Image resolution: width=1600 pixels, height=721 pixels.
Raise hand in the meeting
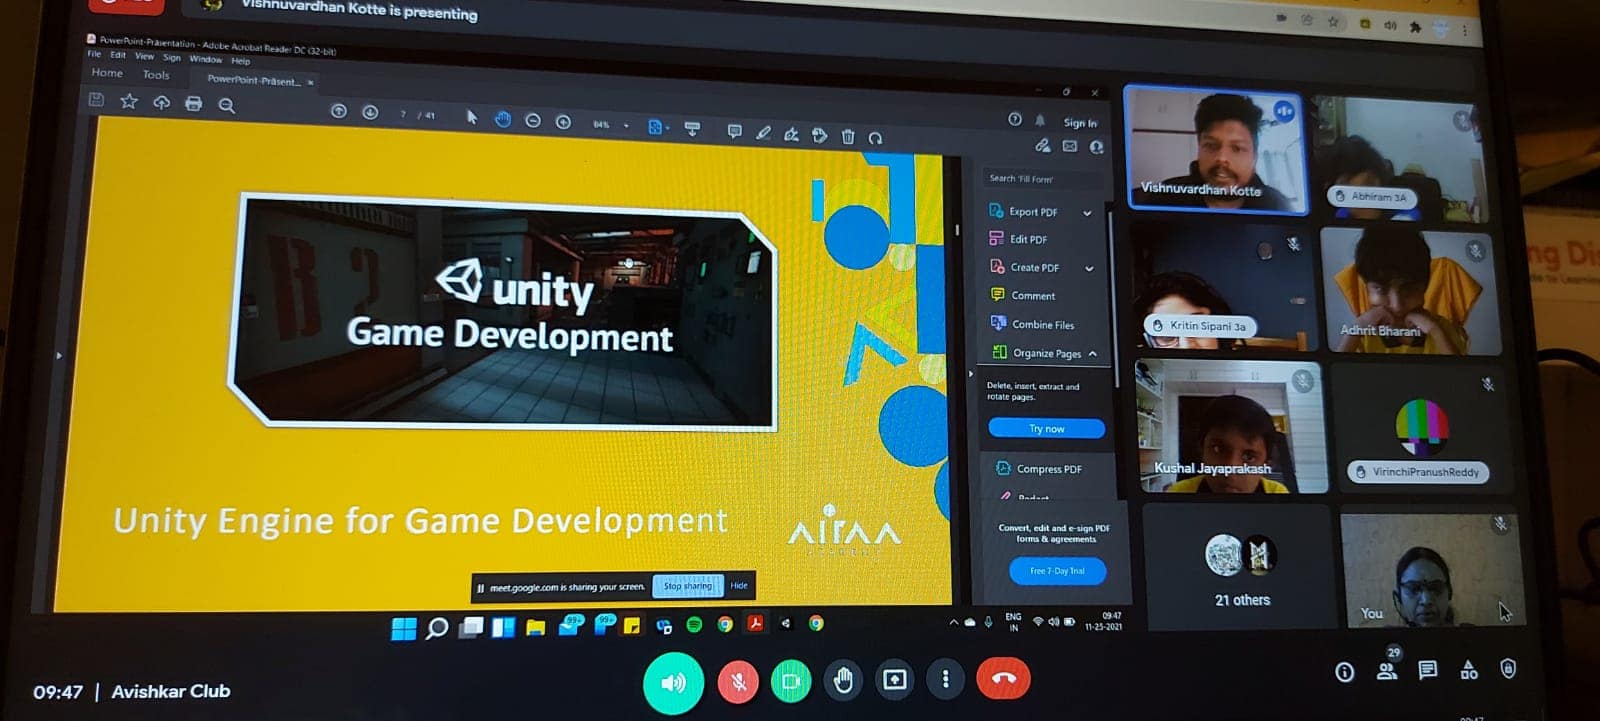tap(843, 680)
